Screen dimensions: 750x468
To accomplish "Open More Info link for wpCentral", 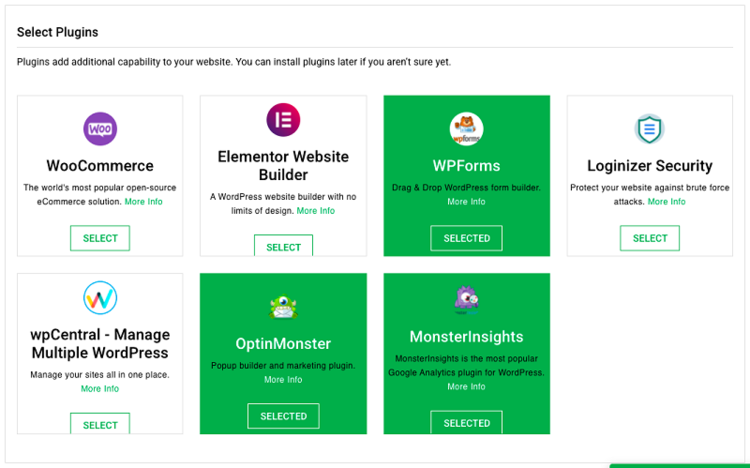I will coord(100,389).
